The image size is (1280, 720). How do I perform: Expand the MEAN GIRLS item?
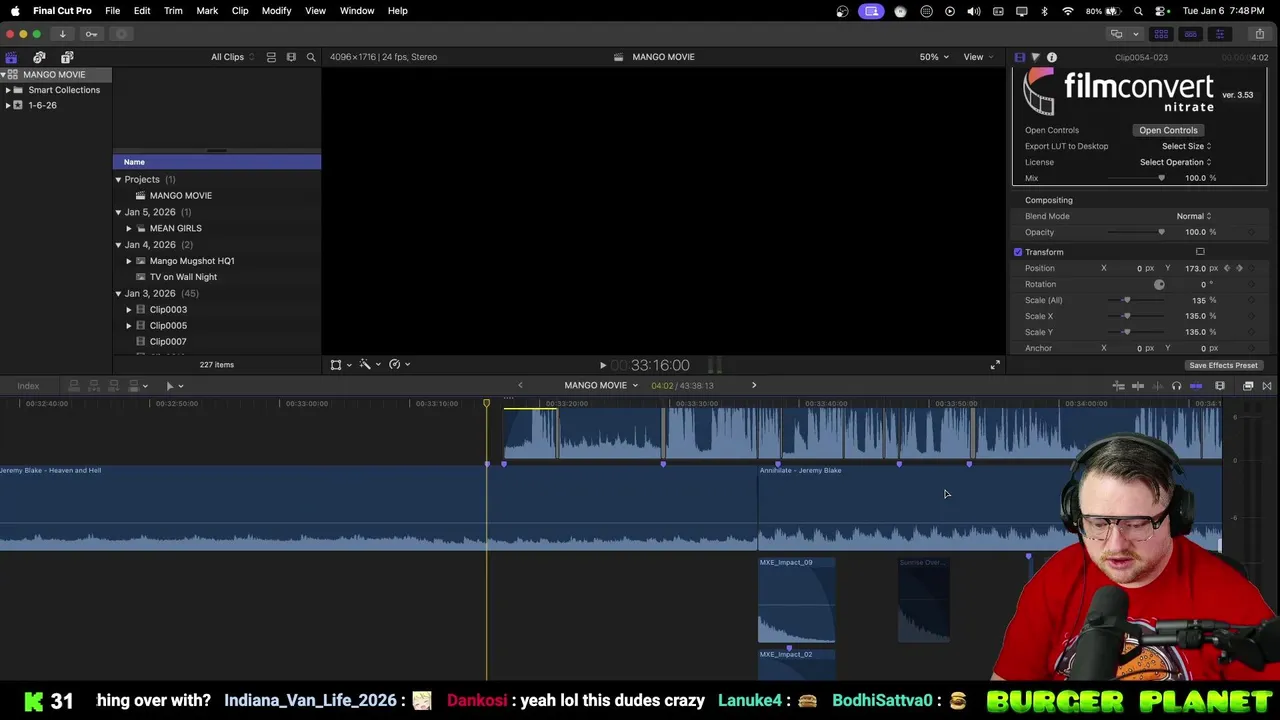[x=129, y=228]
